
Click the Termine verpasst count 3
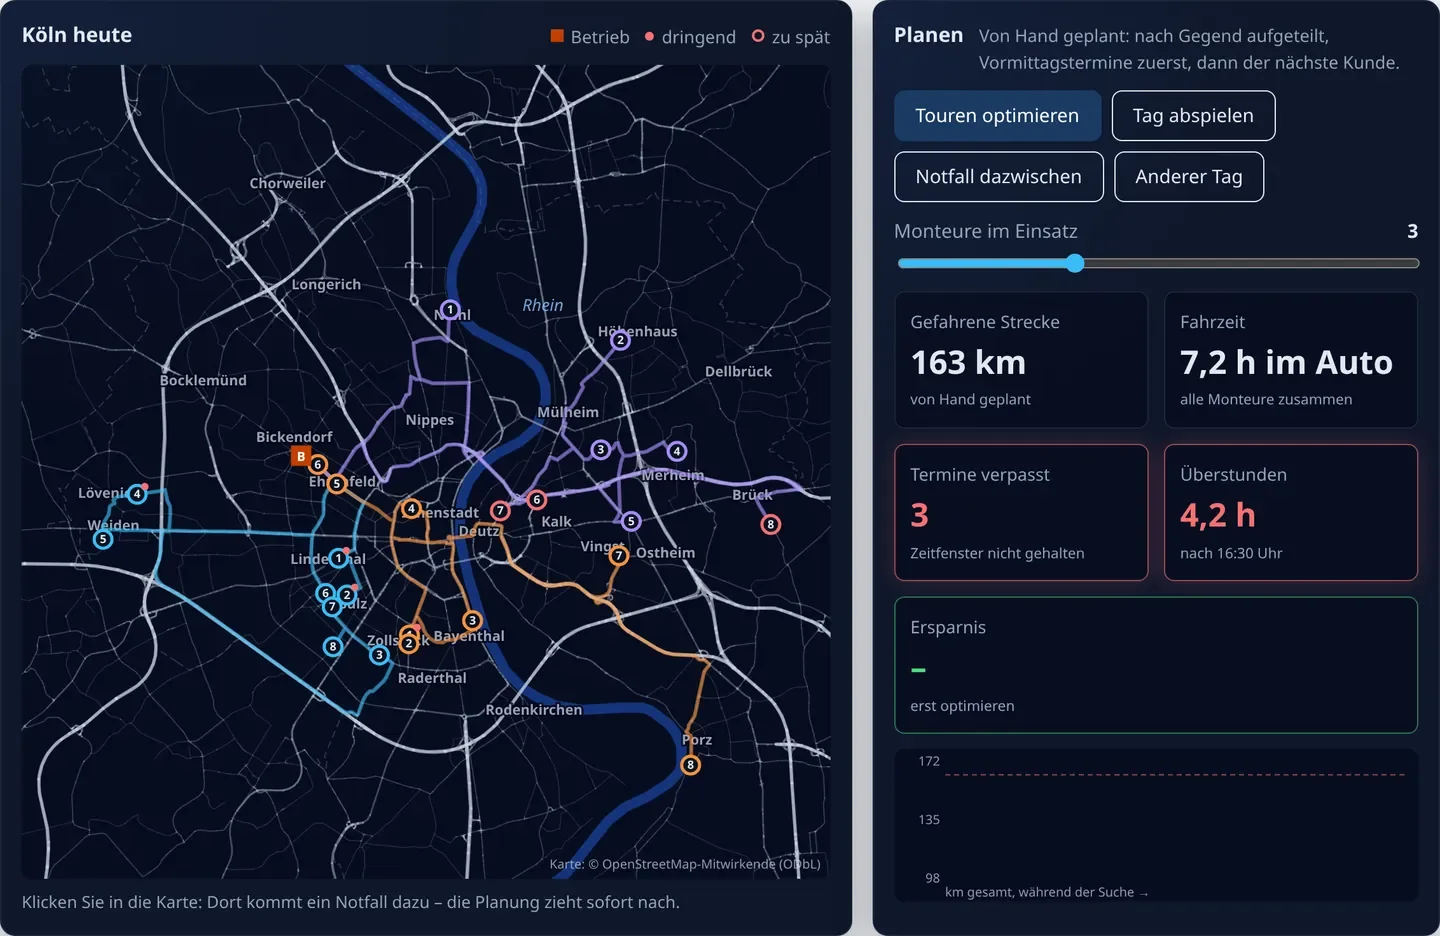click(920, 515)
